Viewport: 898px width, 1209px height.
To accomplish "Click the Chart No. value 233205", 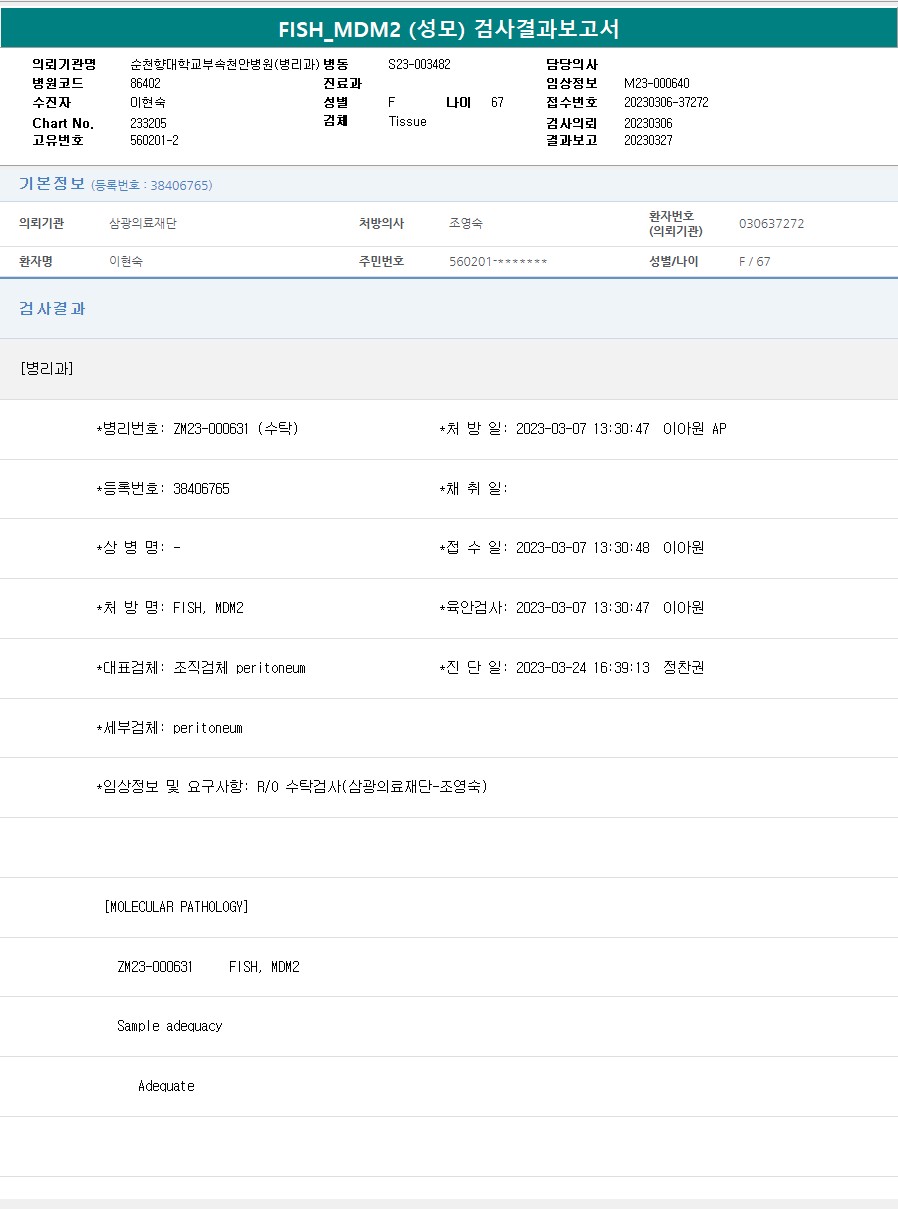I will [x=148, y=122].
